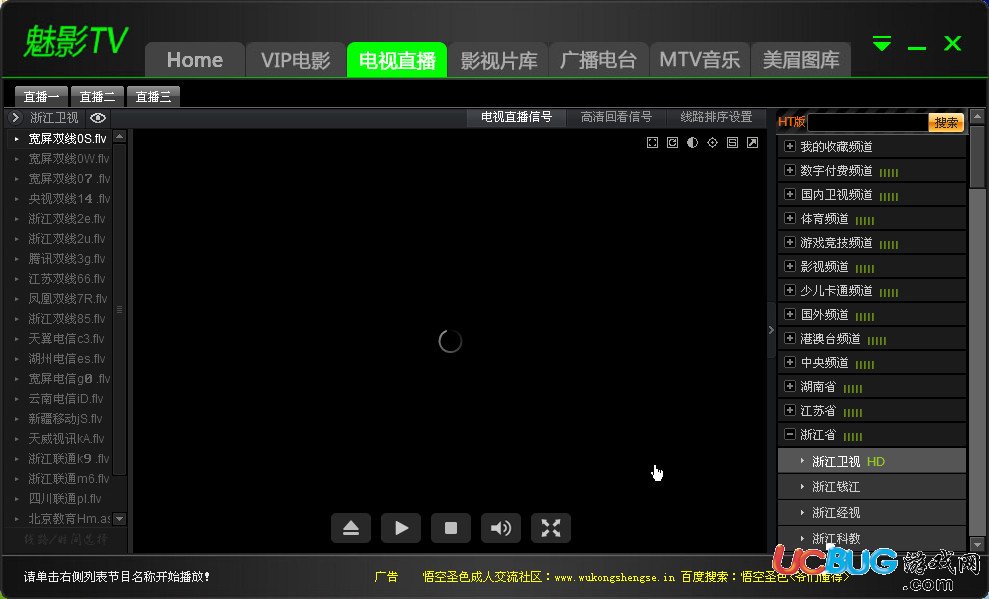Expand the 湖南省 group
This screenshot has width=989, height=599.
click(x=789, y=386)
